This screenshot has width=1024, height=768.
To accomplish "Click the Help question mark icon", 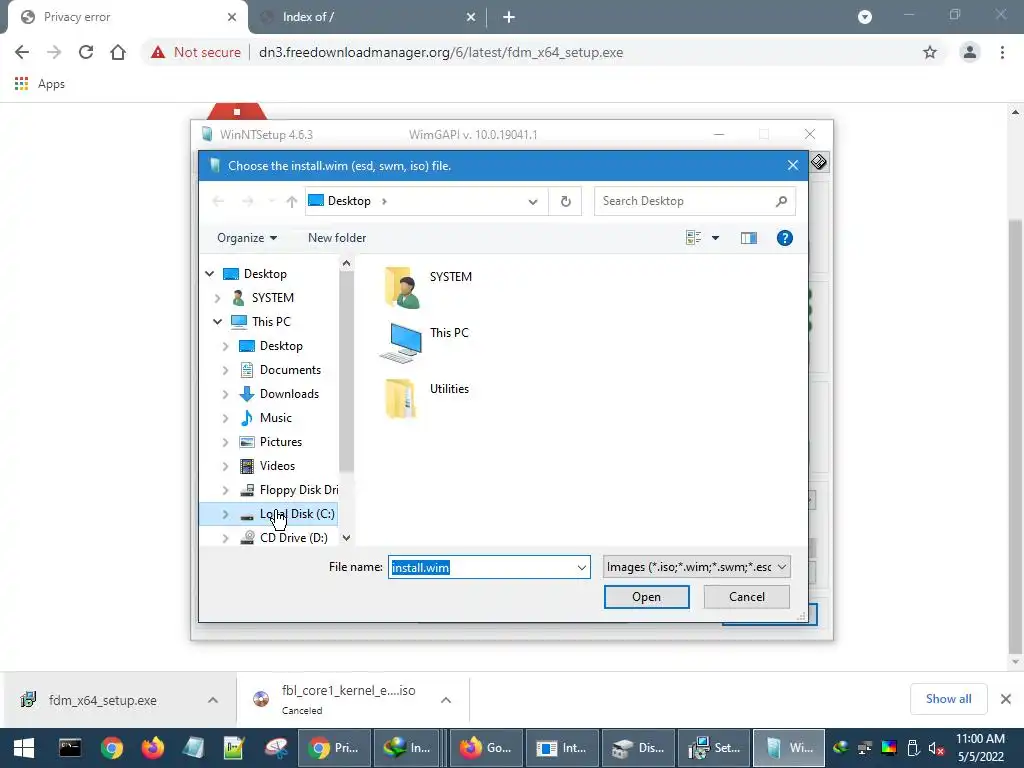I will coord(784,238).
